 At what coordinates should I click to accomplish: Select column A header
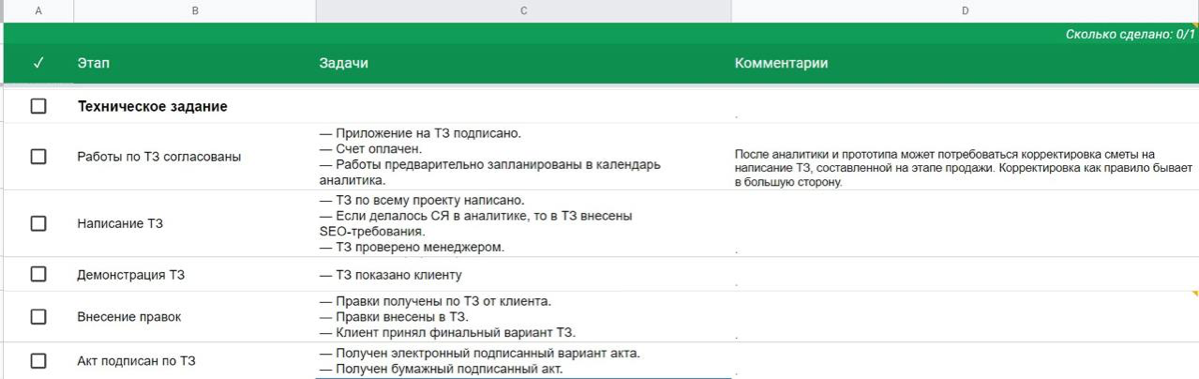[x=38, y=11]
